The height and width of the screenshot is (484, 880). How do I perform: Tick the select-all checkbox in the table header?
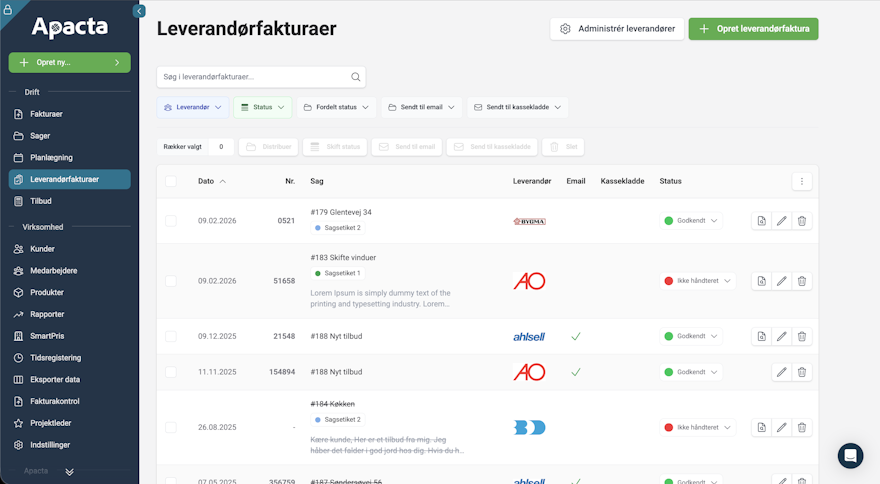tap(171, 181)
